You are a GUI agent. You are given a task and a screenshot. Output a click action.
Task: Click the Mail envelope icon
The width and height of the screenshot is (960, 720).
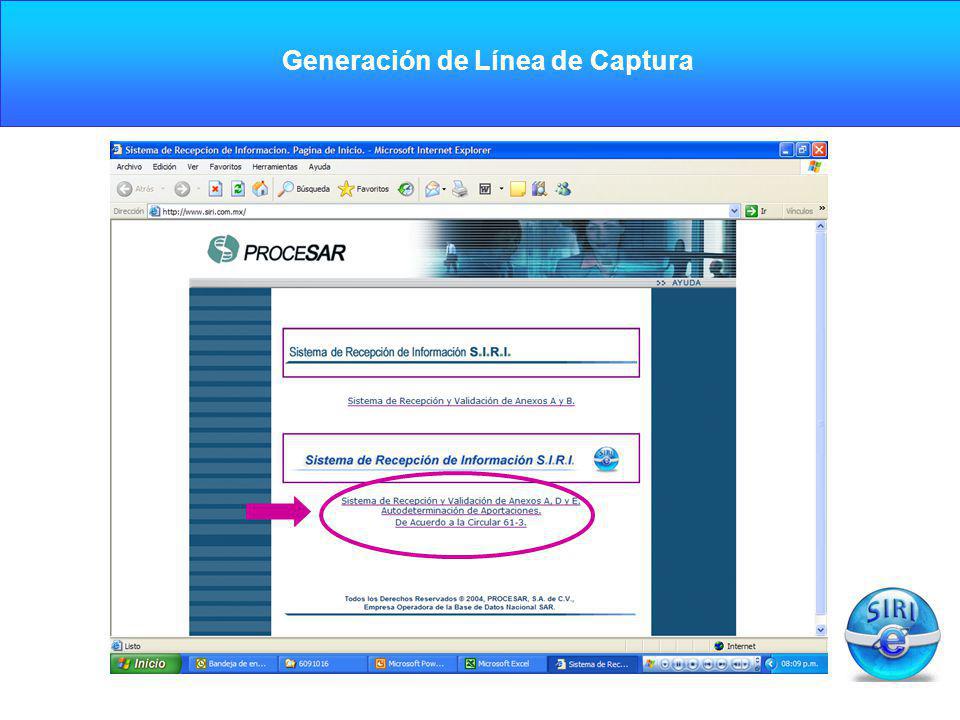pyautogui.click(x=432, y=189)
